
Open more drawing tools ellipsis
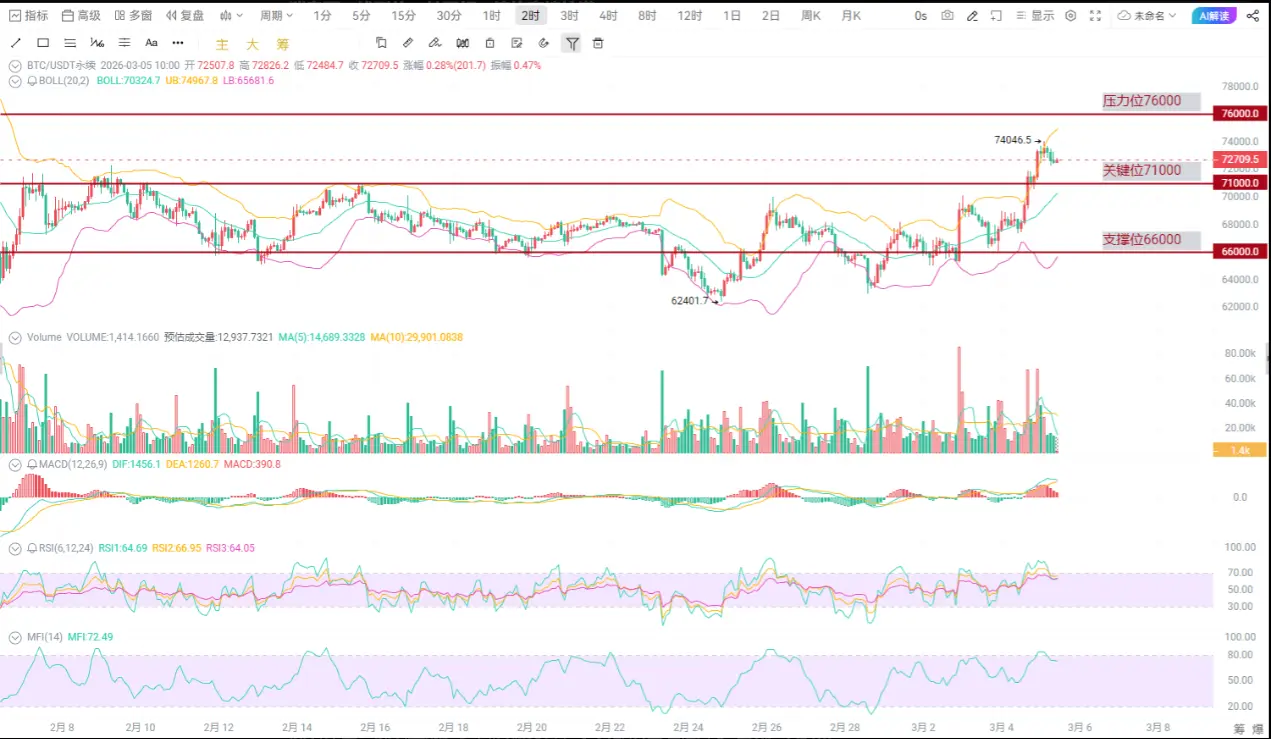coord(178,43)
